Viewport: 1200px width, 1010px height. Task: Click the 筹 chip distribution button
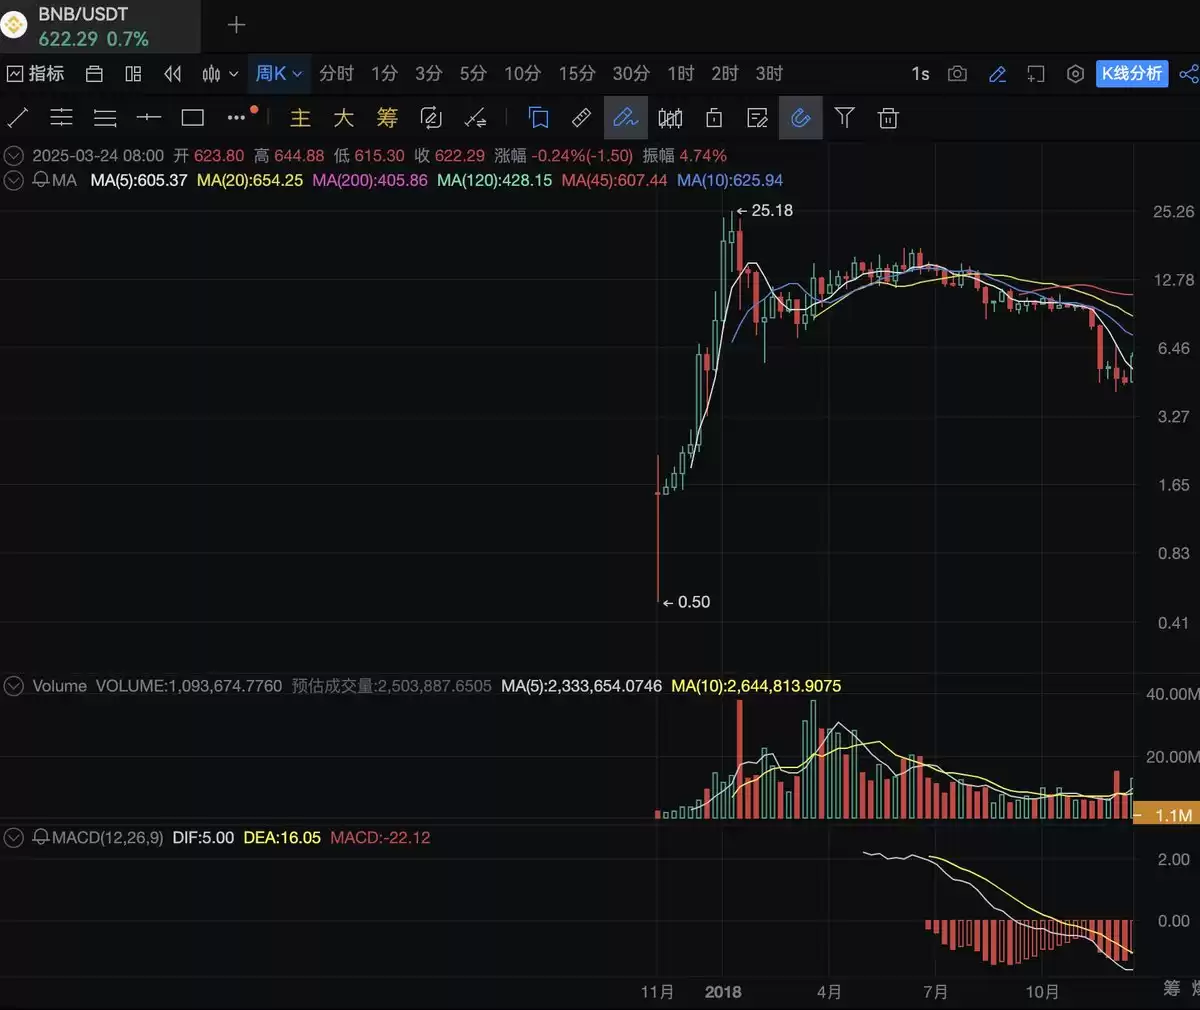387,118
